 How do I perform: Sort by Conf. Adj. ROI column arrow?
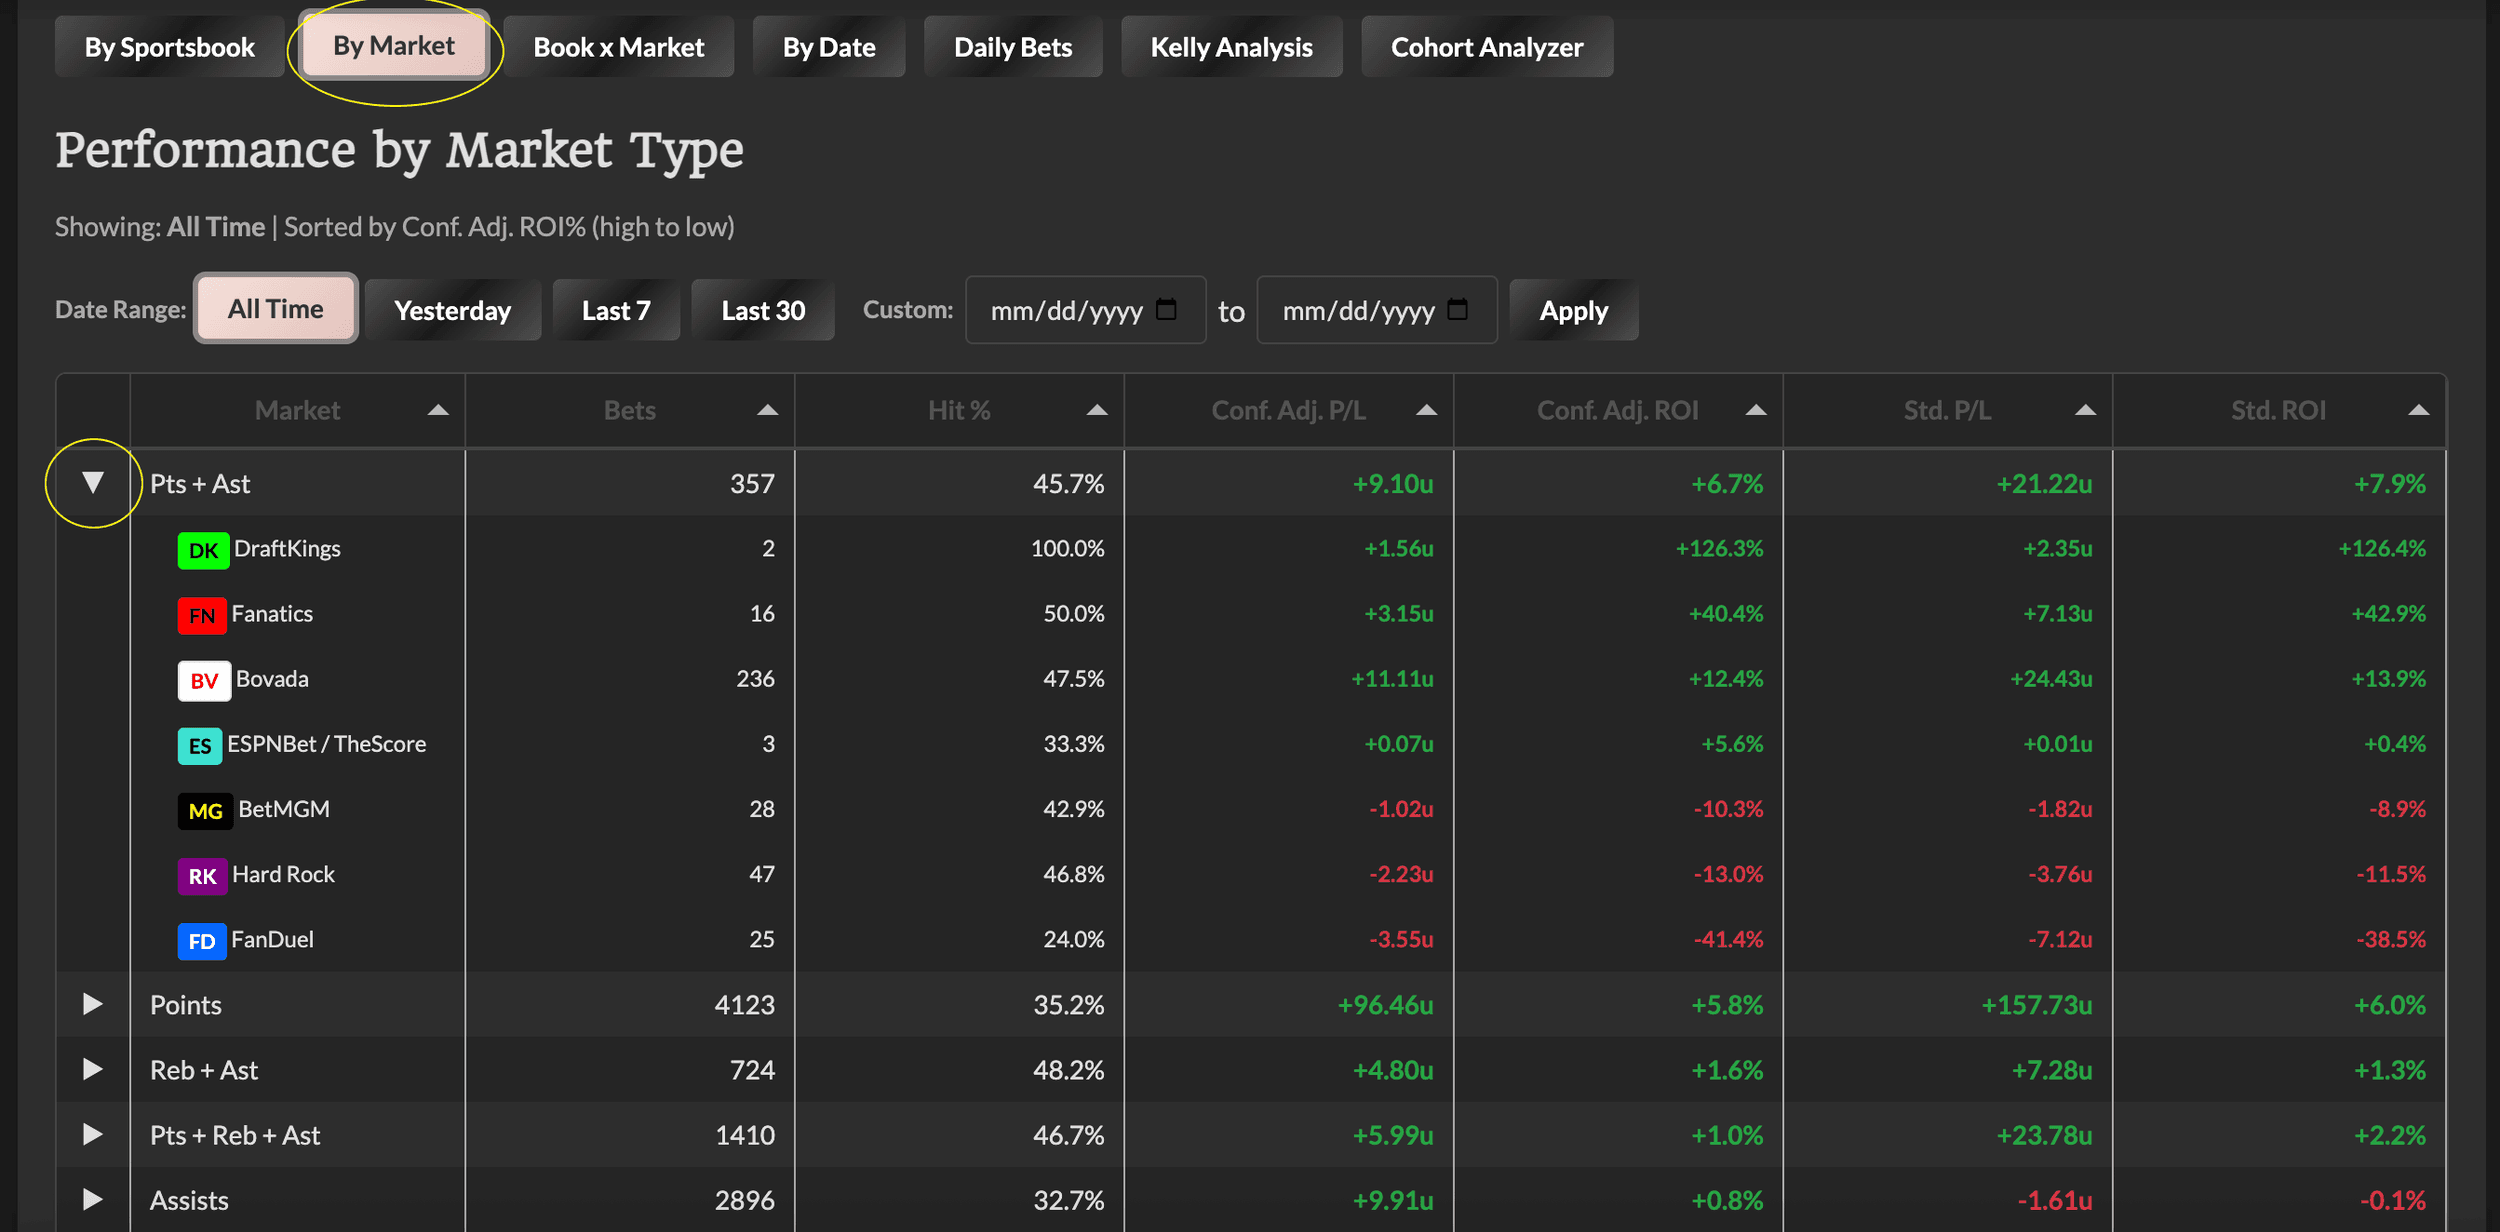pyautogui.click(x=1755, y=410)
